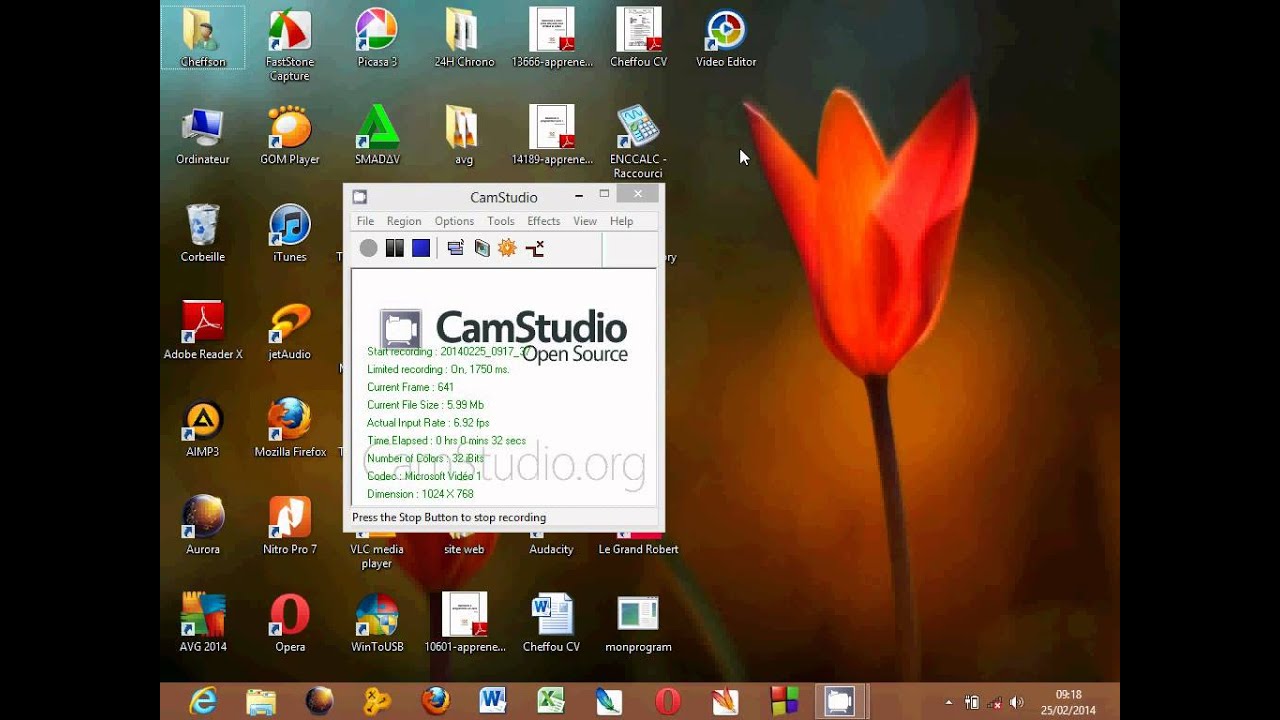The image size is (1280, 720).
Task: Select the SMADAV desktop shortcut
Action: [377, 136]
